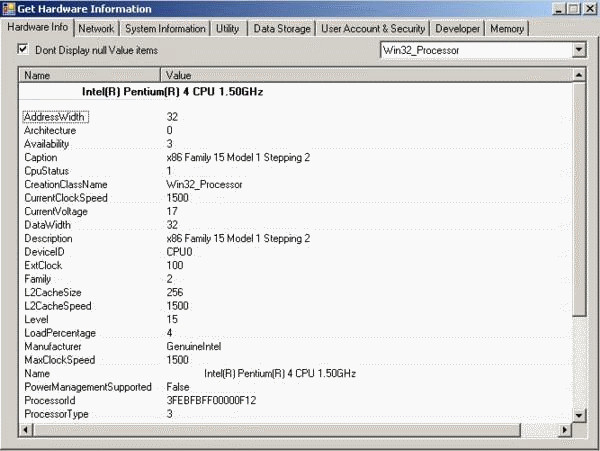Click the Value column header

coord(367,75)
